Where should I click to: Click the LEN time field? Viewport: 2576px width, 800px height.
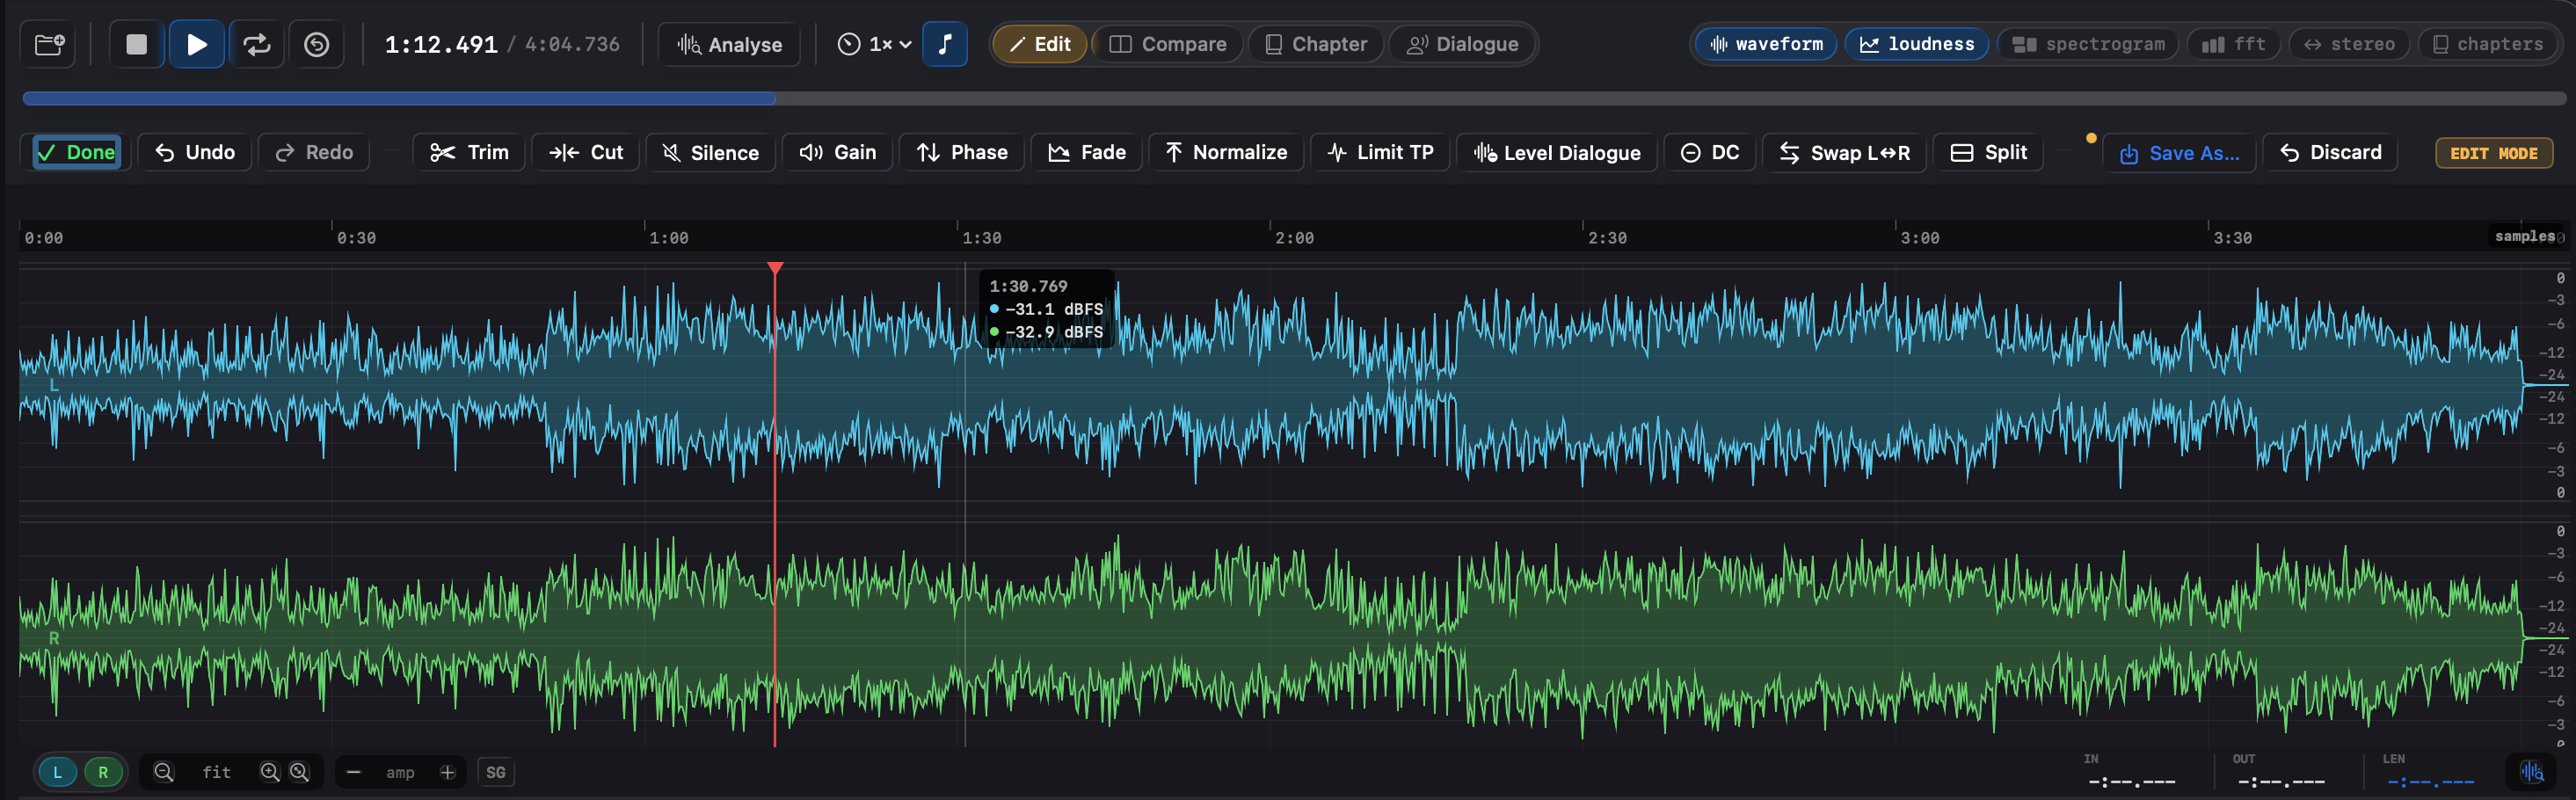click(2430, 781)
